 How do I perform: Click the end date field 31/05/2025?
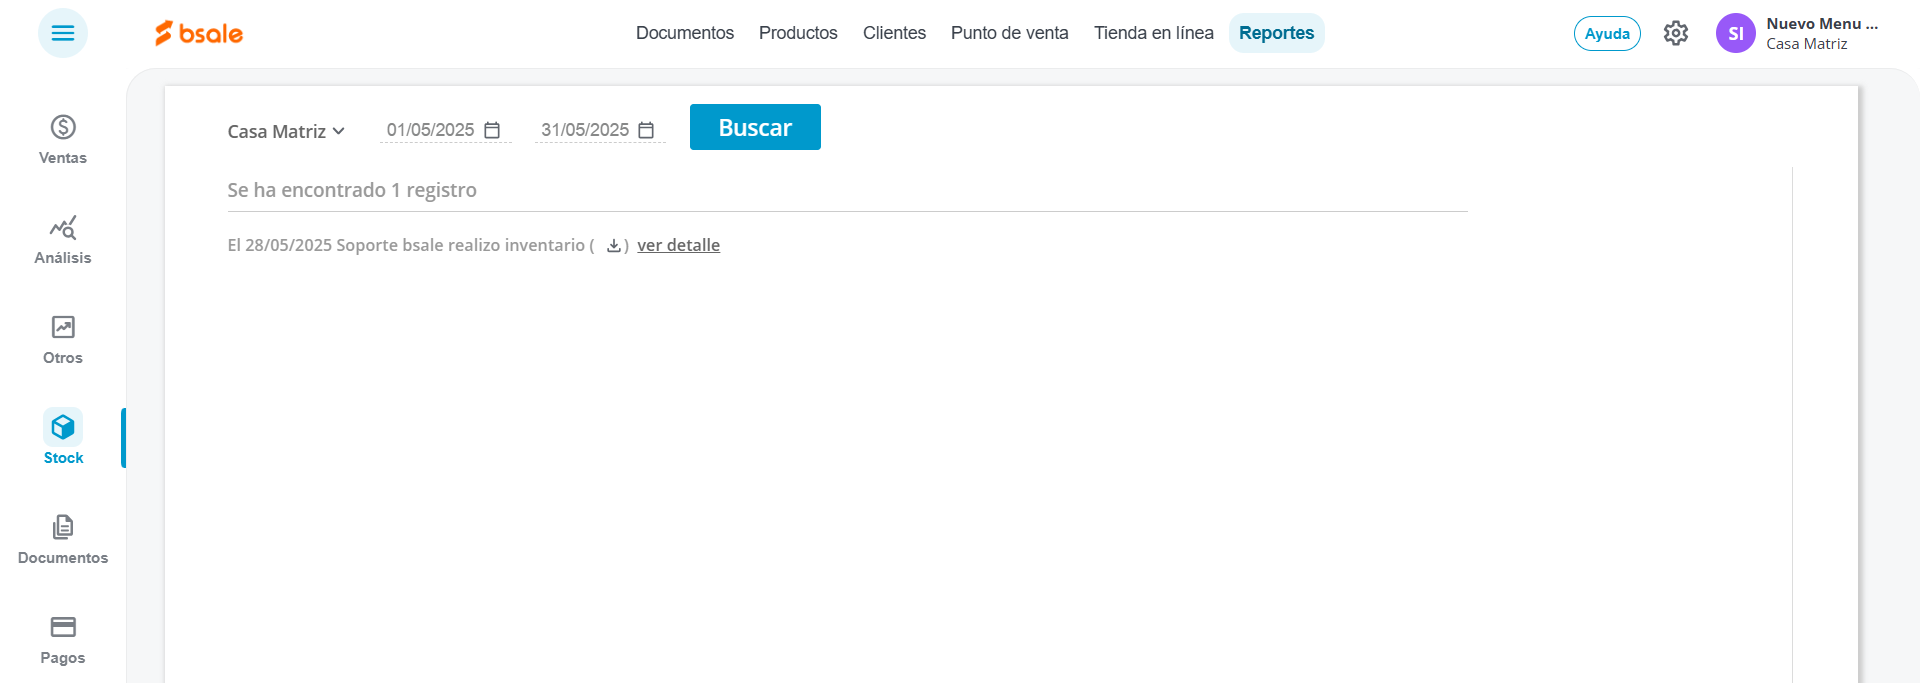(x=599, y=130)
